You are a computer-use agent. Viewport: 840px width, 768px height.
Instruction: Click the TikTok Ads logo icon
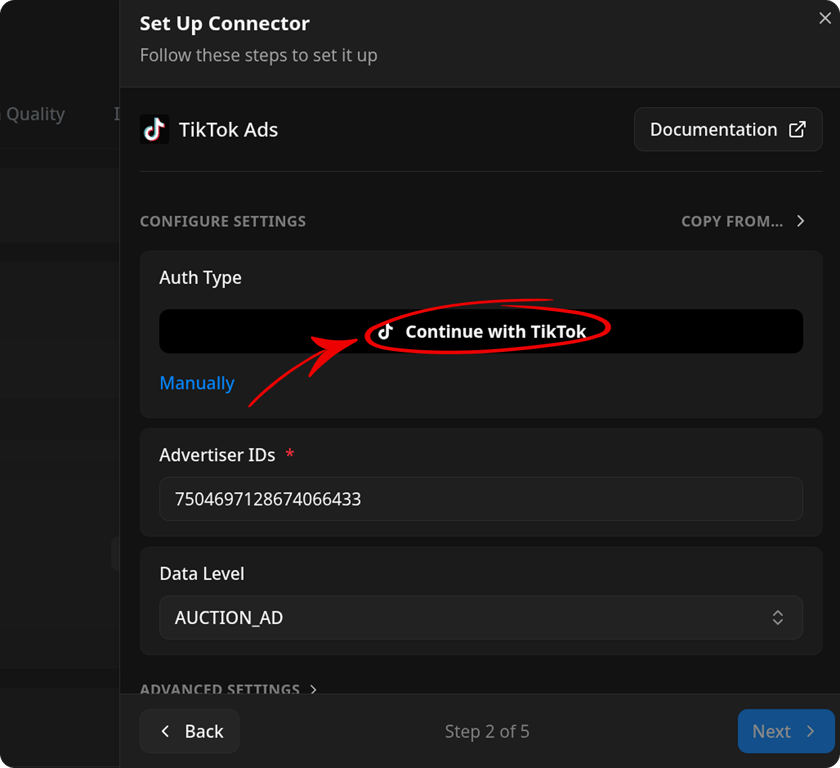154,129
